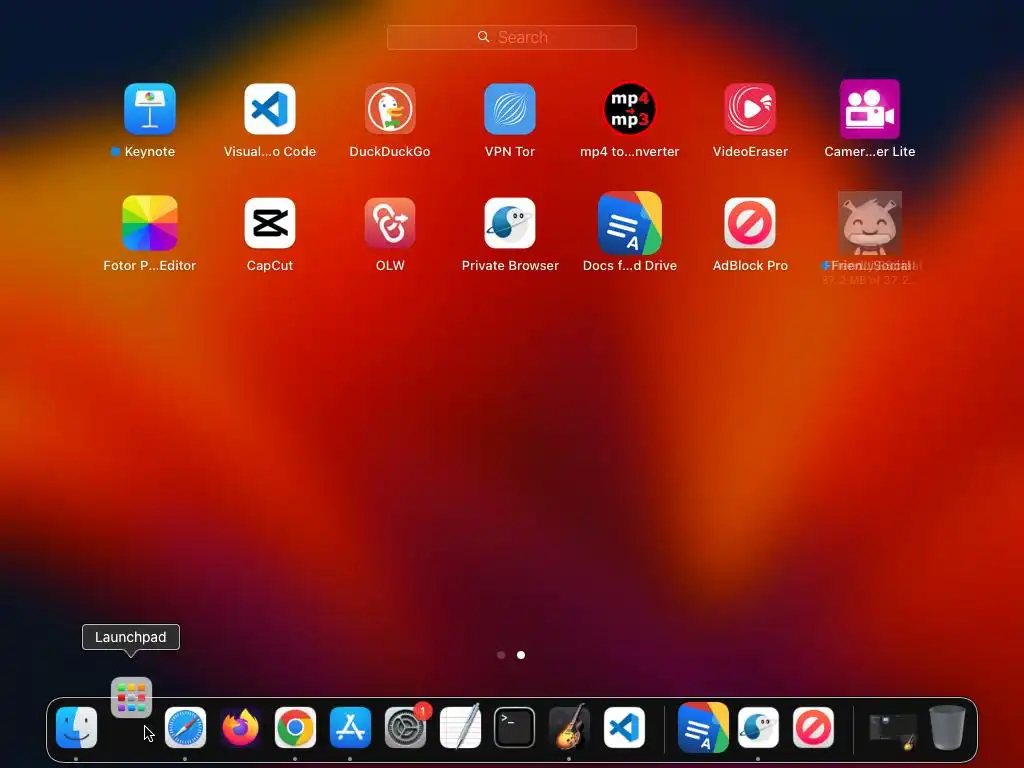Launch the VideoEraser app
Screen dimensions: 1024x768
pos(750,109)
